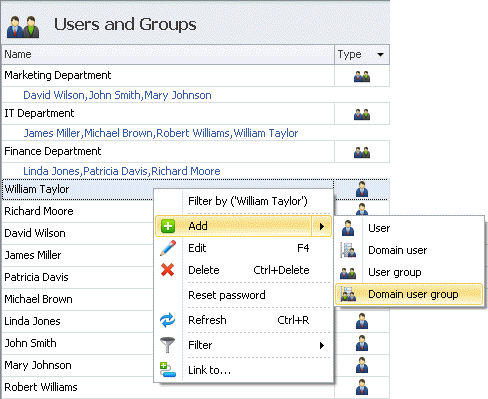Image resolution: width=488 pixels, height=399 pixels.
Task: Expand the Add submenu arrow
Action: (x=322, y=226)
